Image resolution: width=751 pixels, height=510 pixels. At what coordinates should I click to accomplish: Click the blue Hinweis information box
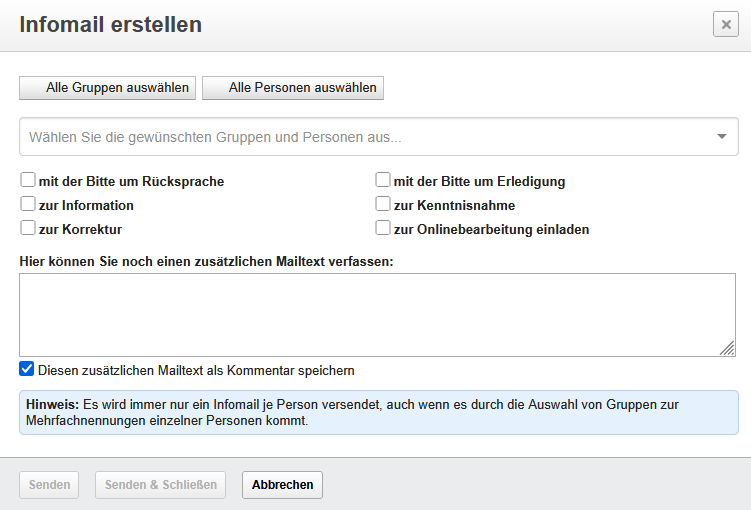(x=378, y=412)
